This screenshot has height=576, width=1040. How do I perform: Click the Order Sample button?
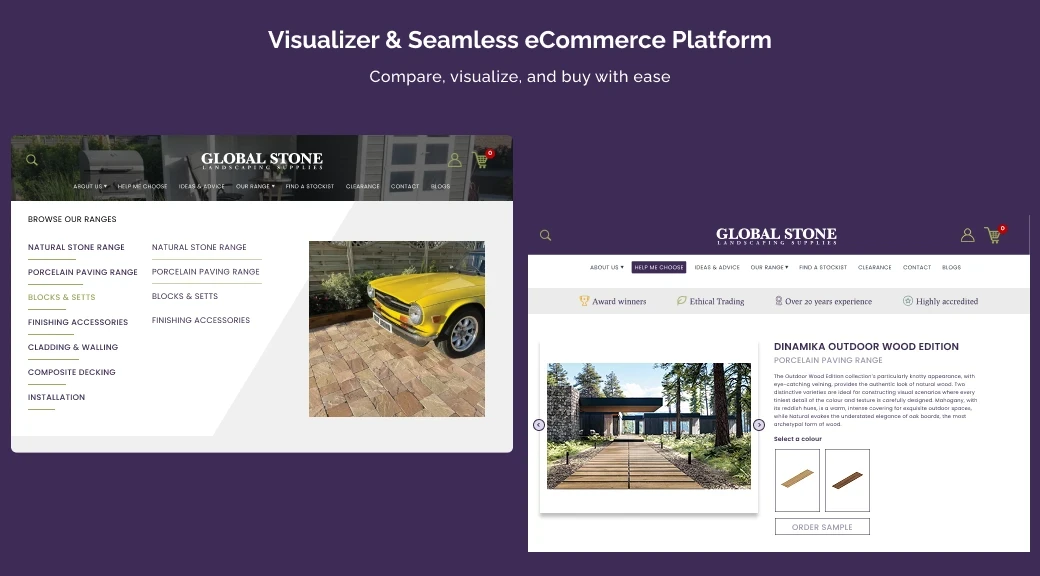pyautogui.click(x=822, y=527)
